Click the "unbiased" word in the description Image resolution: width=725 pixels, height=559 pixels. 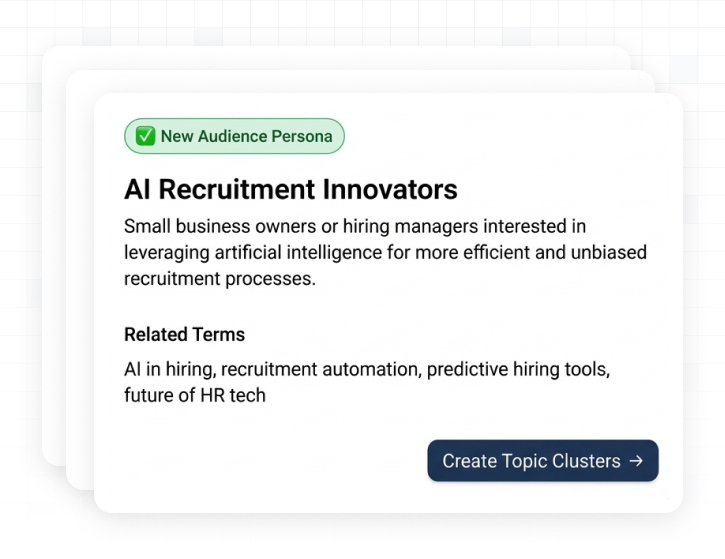(x=612, y=253)
